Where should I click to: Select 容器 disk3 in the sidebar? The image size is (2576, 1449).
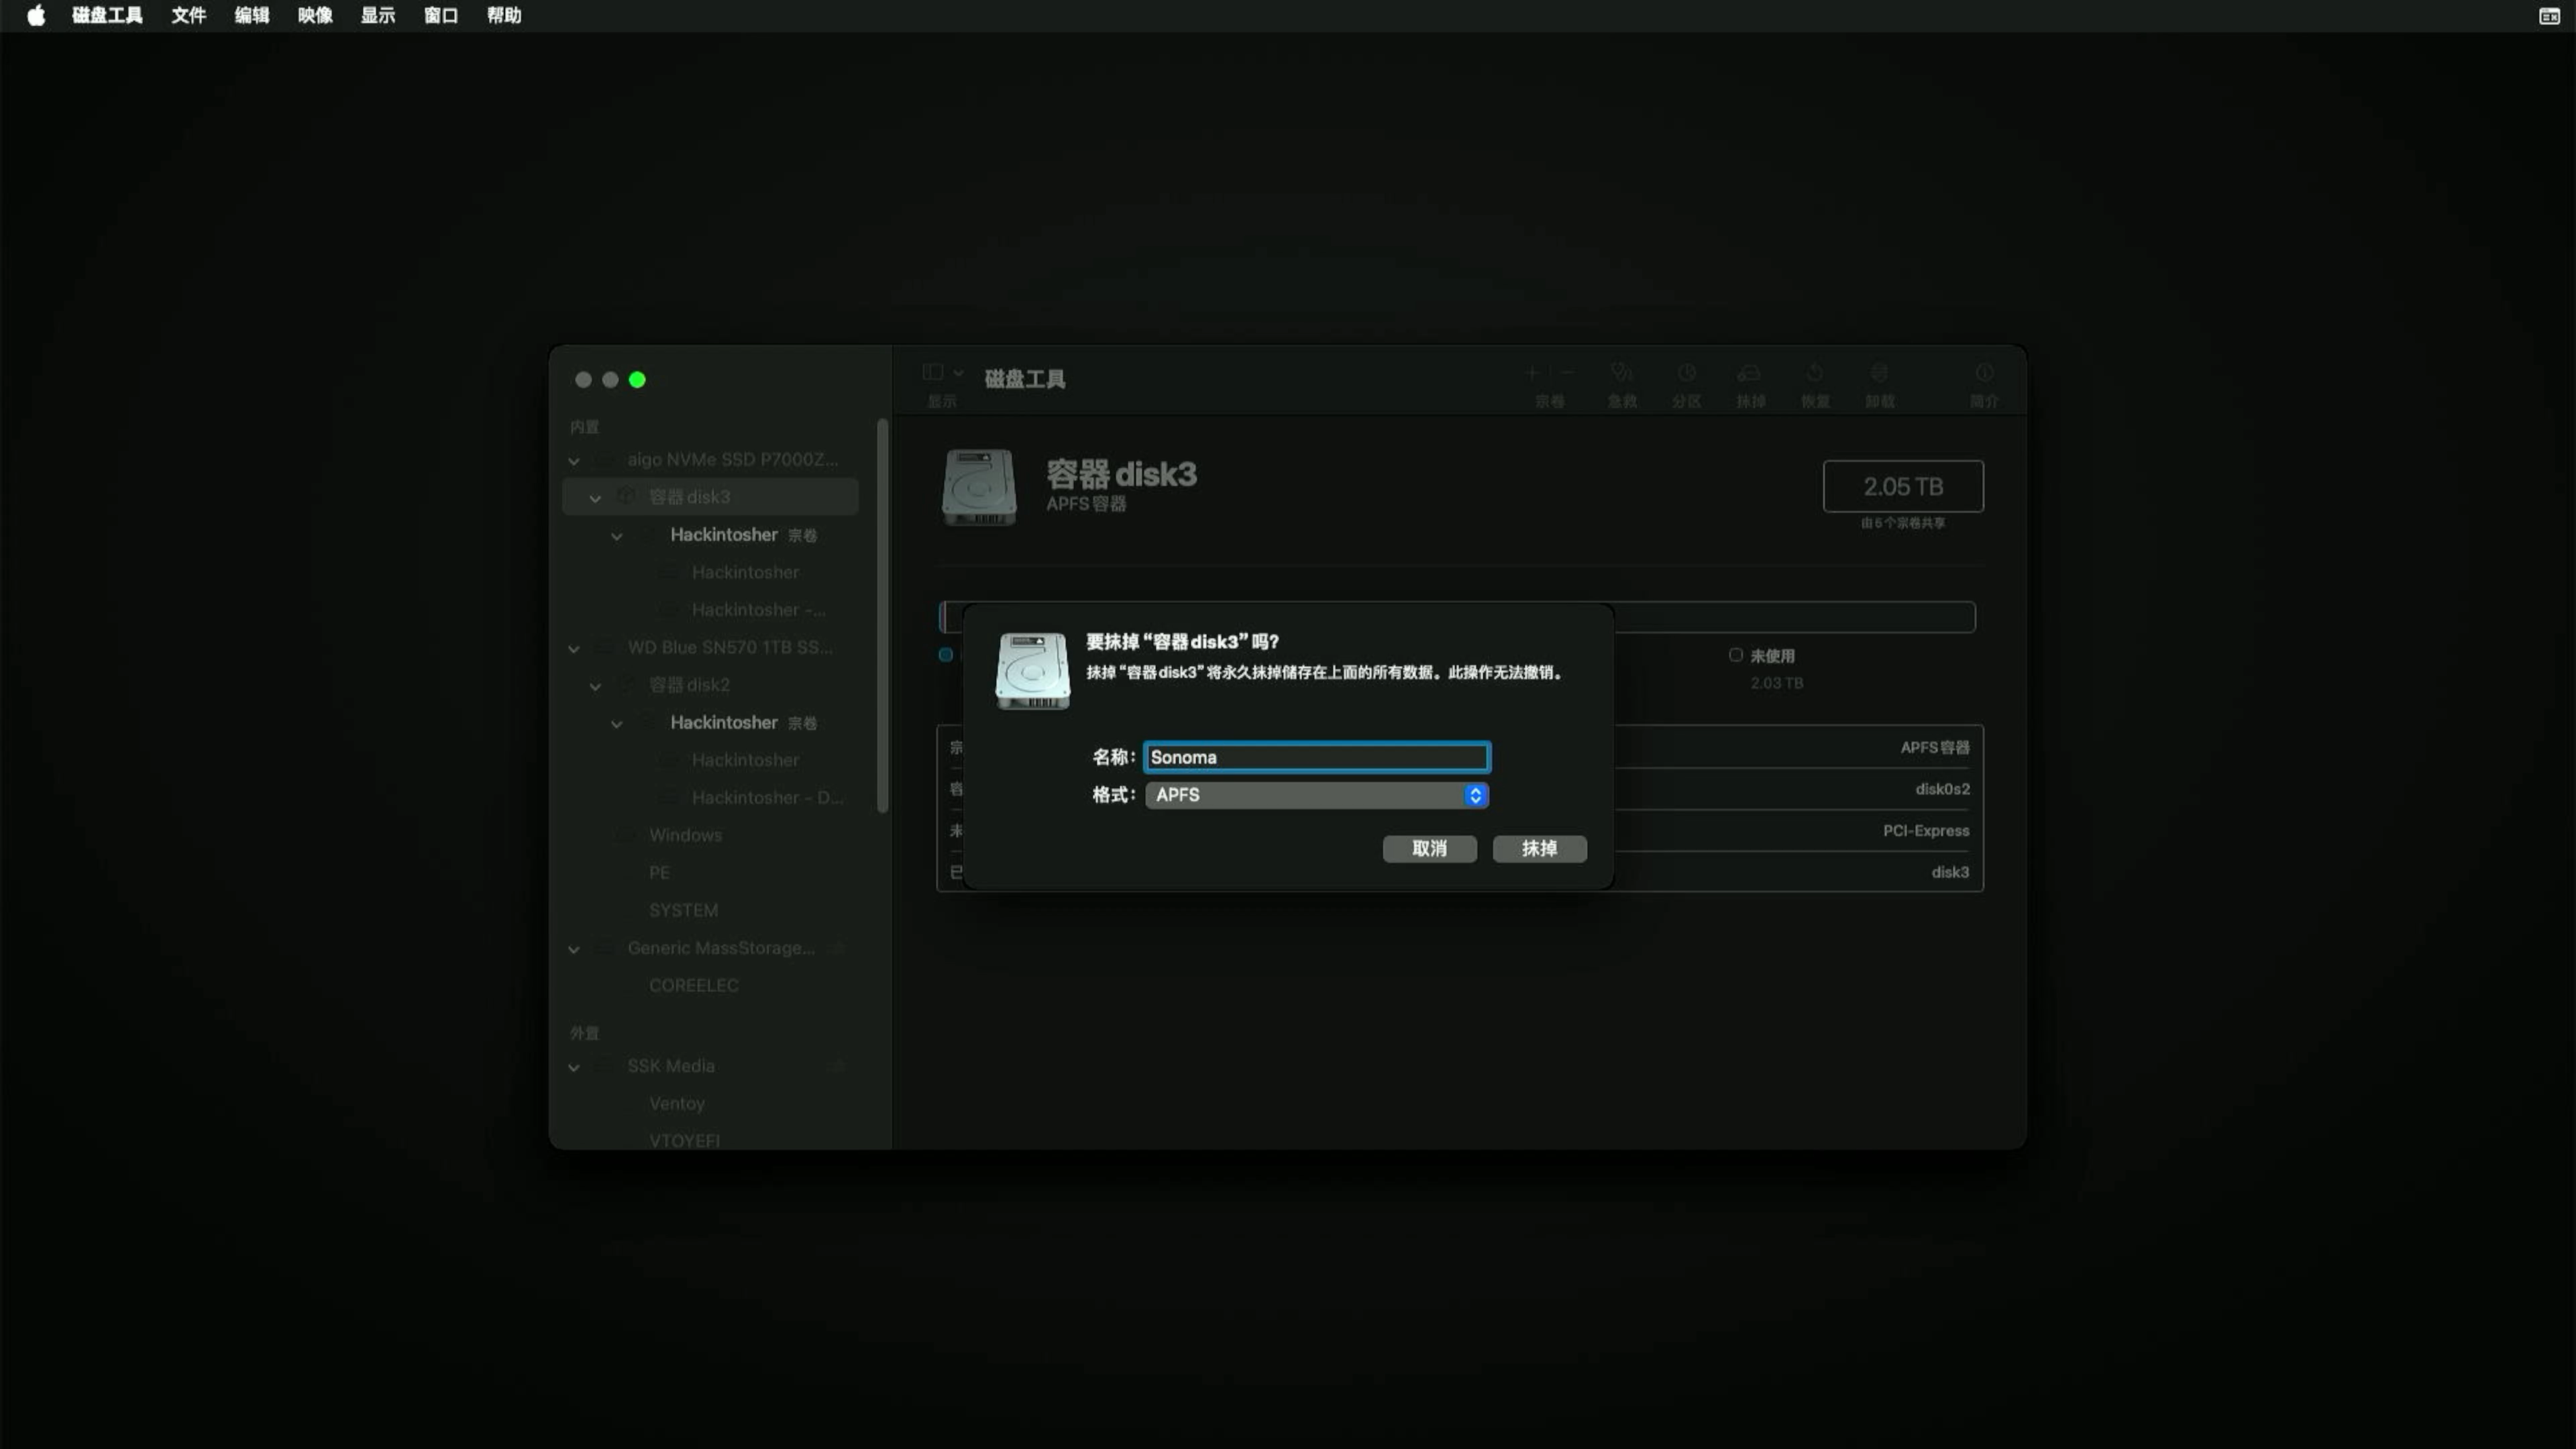710,497
